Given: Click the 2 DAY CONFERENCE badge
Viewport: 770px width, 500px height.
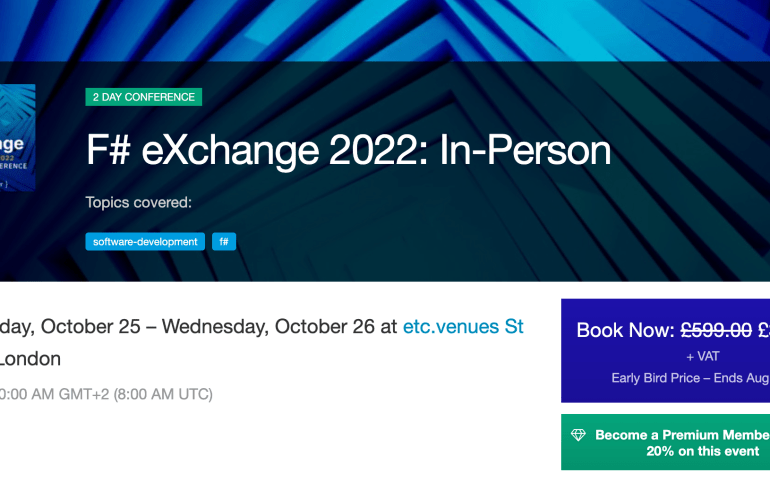Looking at the screenshot, I should (x=144, y=97).
